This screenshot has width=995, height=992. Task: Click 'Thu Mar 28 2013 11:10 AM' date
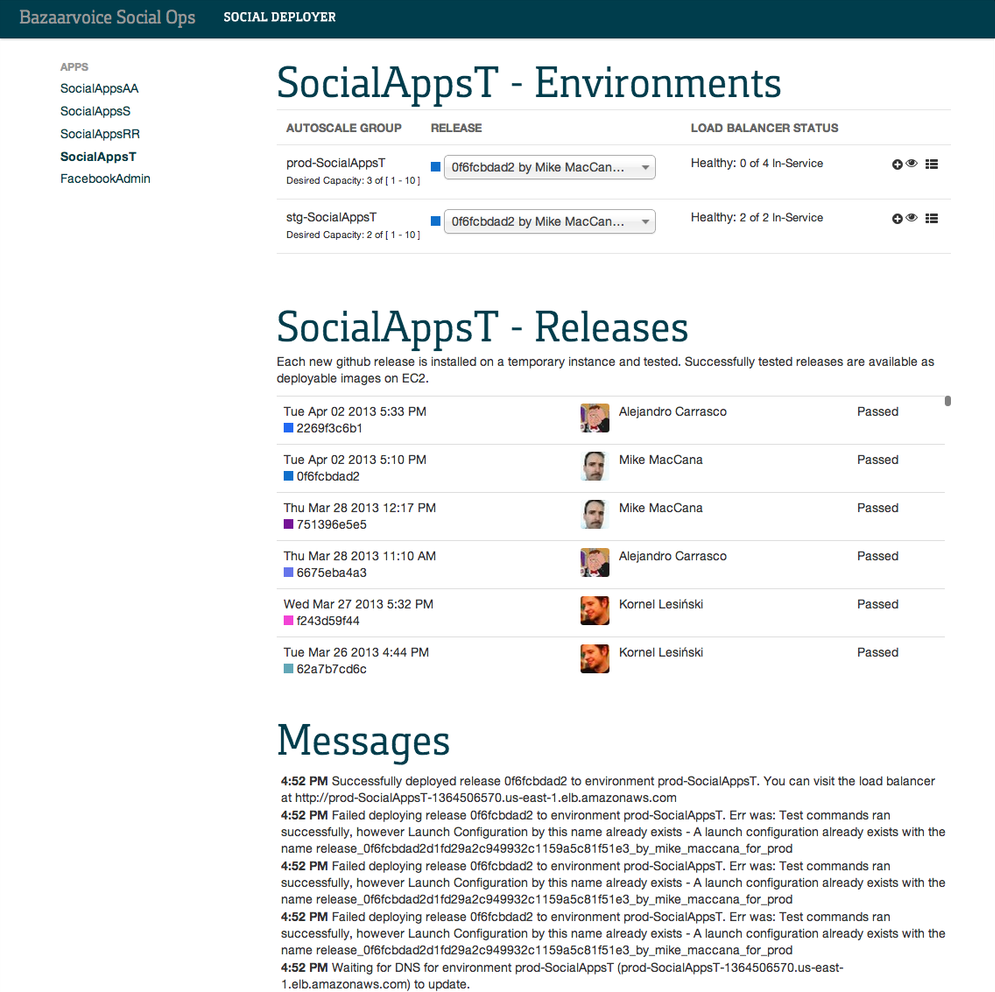[x=360, y=556]
